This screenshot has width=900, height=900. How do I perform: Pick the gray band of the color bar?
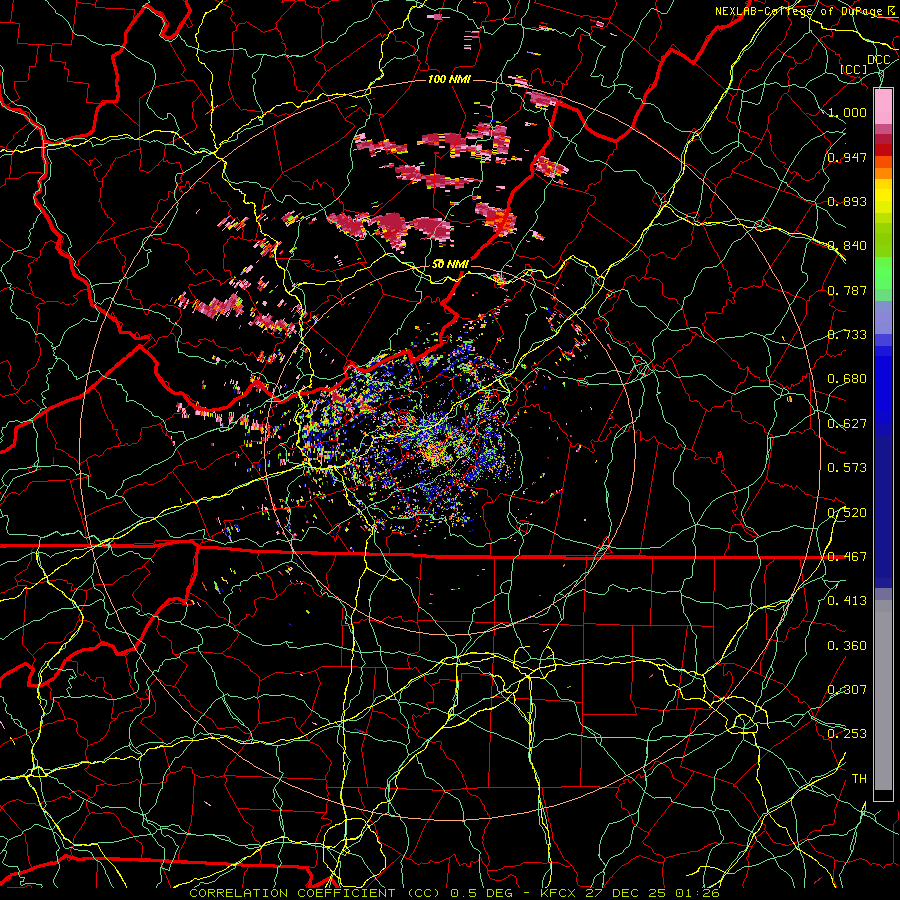883,695
